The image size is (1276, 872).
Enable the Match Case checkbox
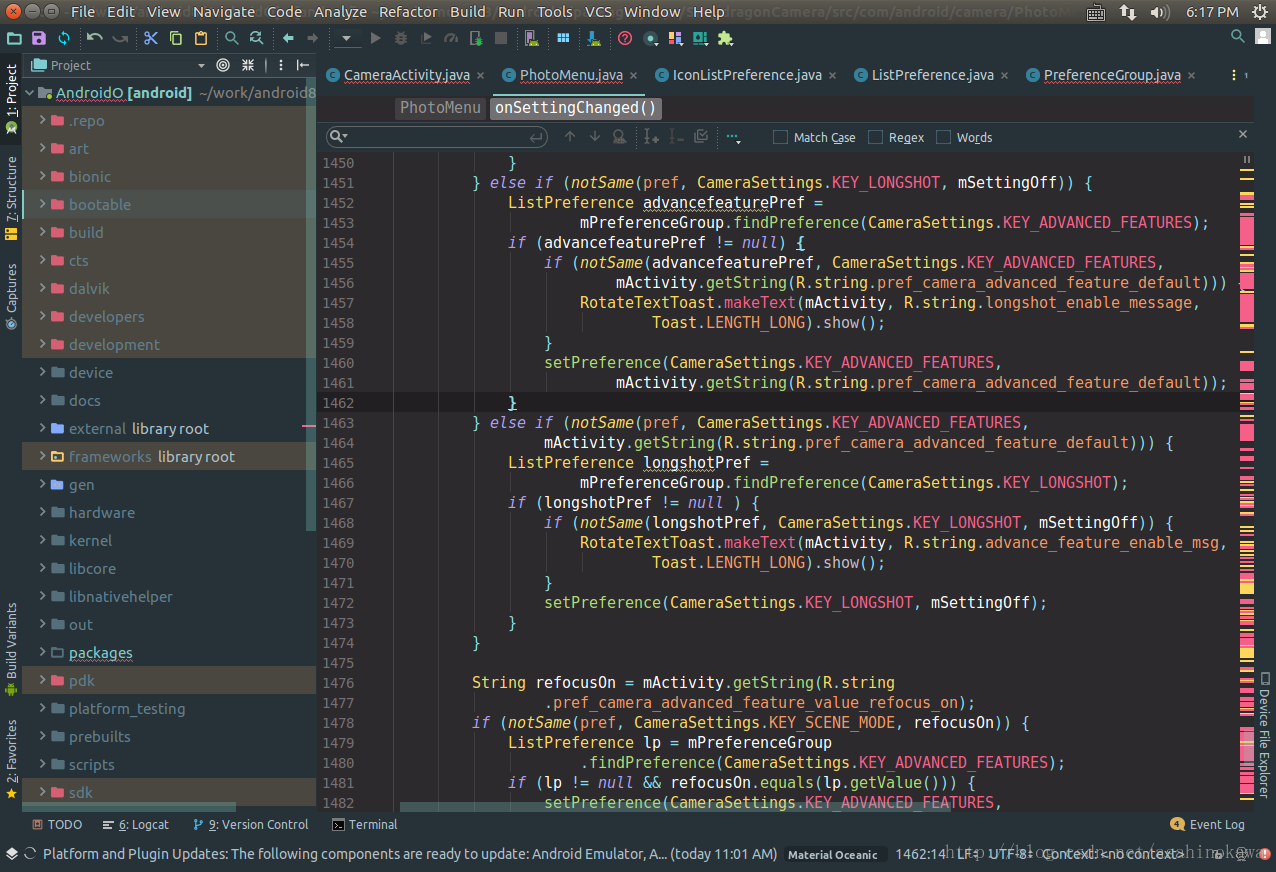point(781,137)
